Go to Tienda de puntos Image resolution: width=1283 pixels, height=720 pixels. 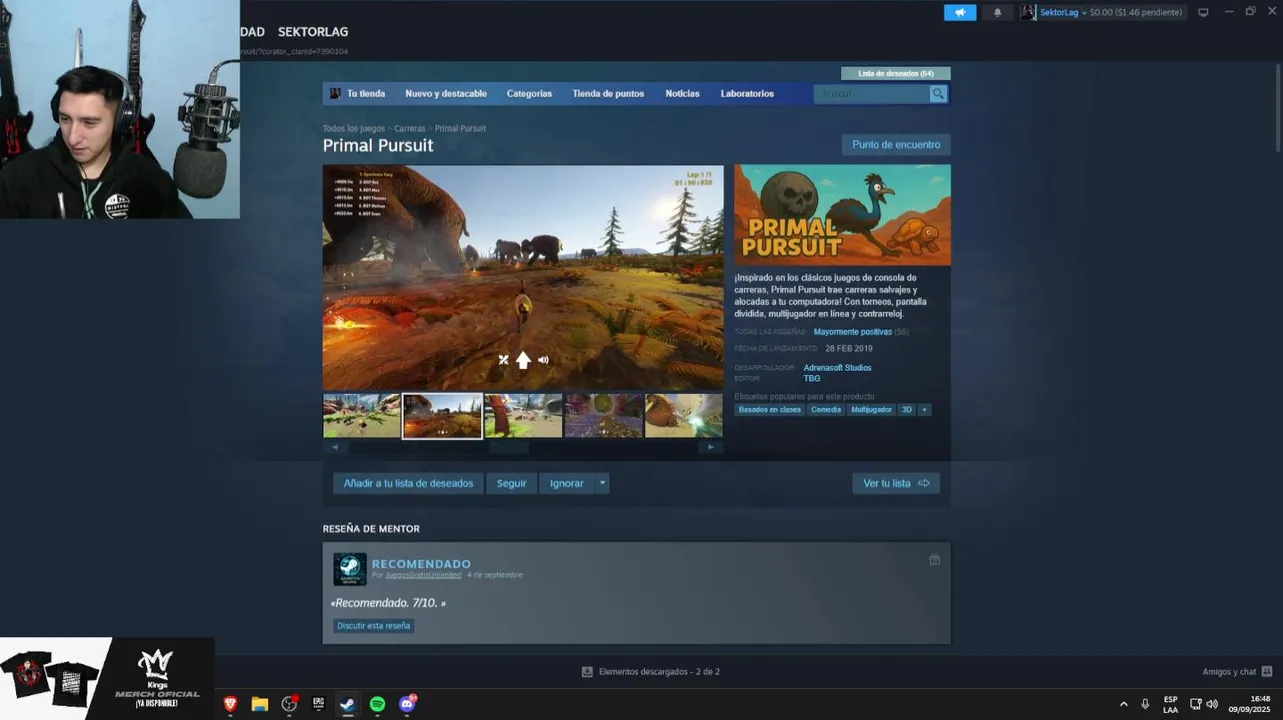click(608, 93)
